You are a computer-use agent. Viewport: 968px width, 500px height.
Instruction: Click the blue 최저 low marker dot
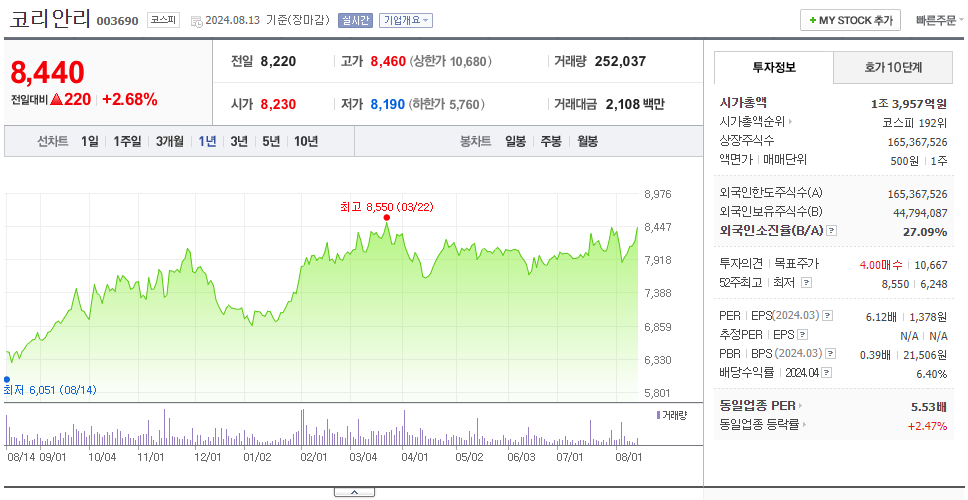[7, 380]
